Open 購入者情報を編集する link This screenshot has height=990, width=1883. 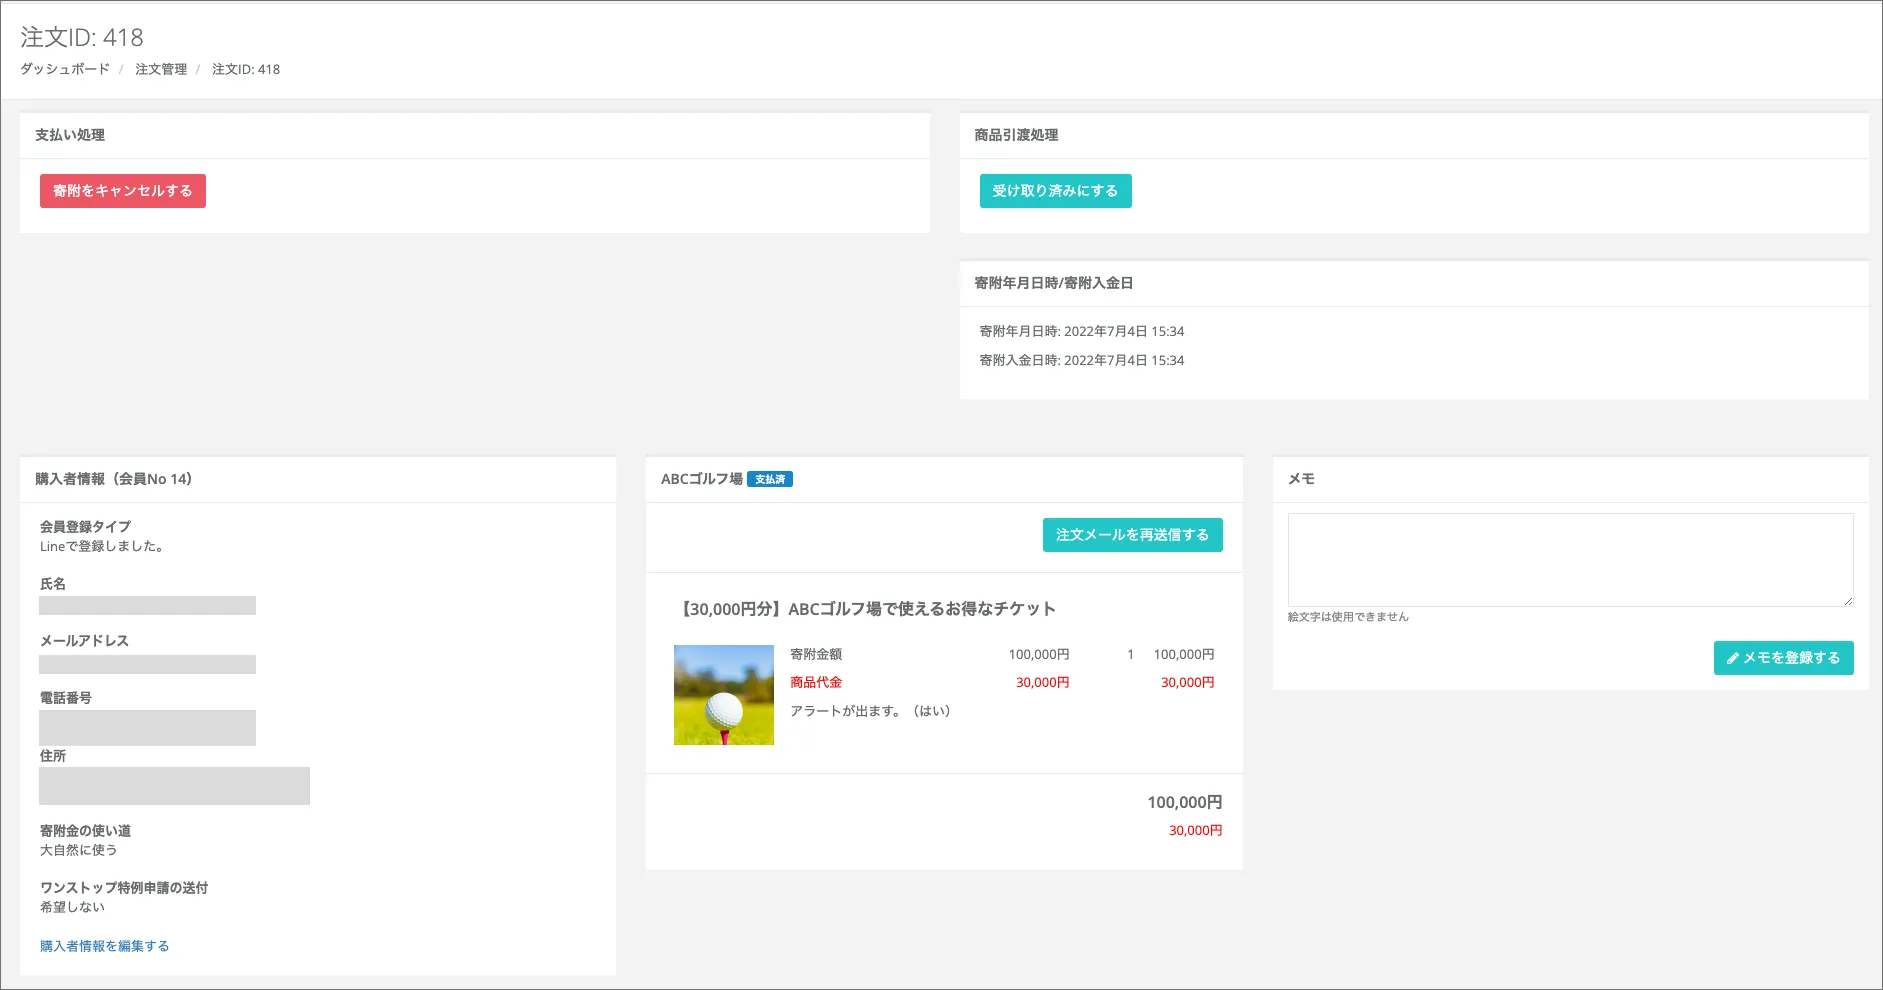[104, 946]
